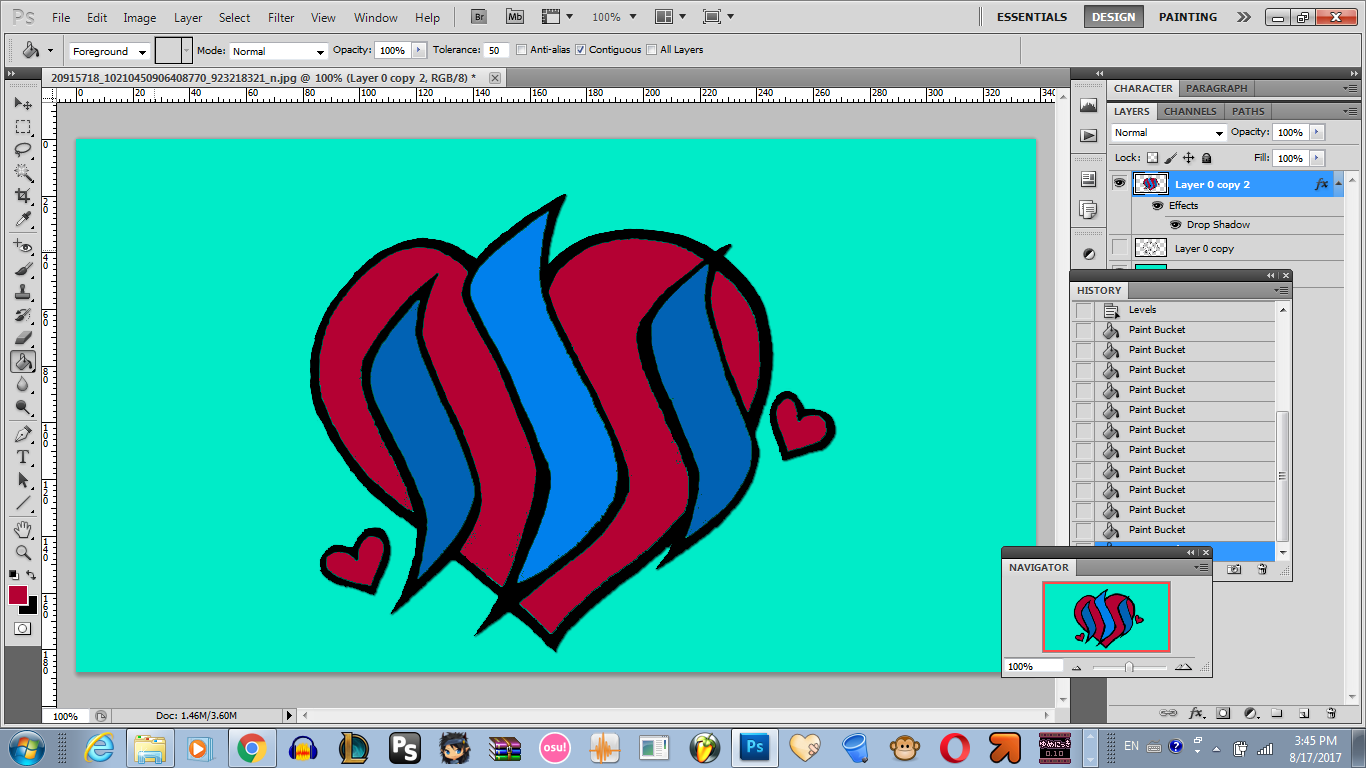Select the Rectangular Marquee tool

(23, 127)
